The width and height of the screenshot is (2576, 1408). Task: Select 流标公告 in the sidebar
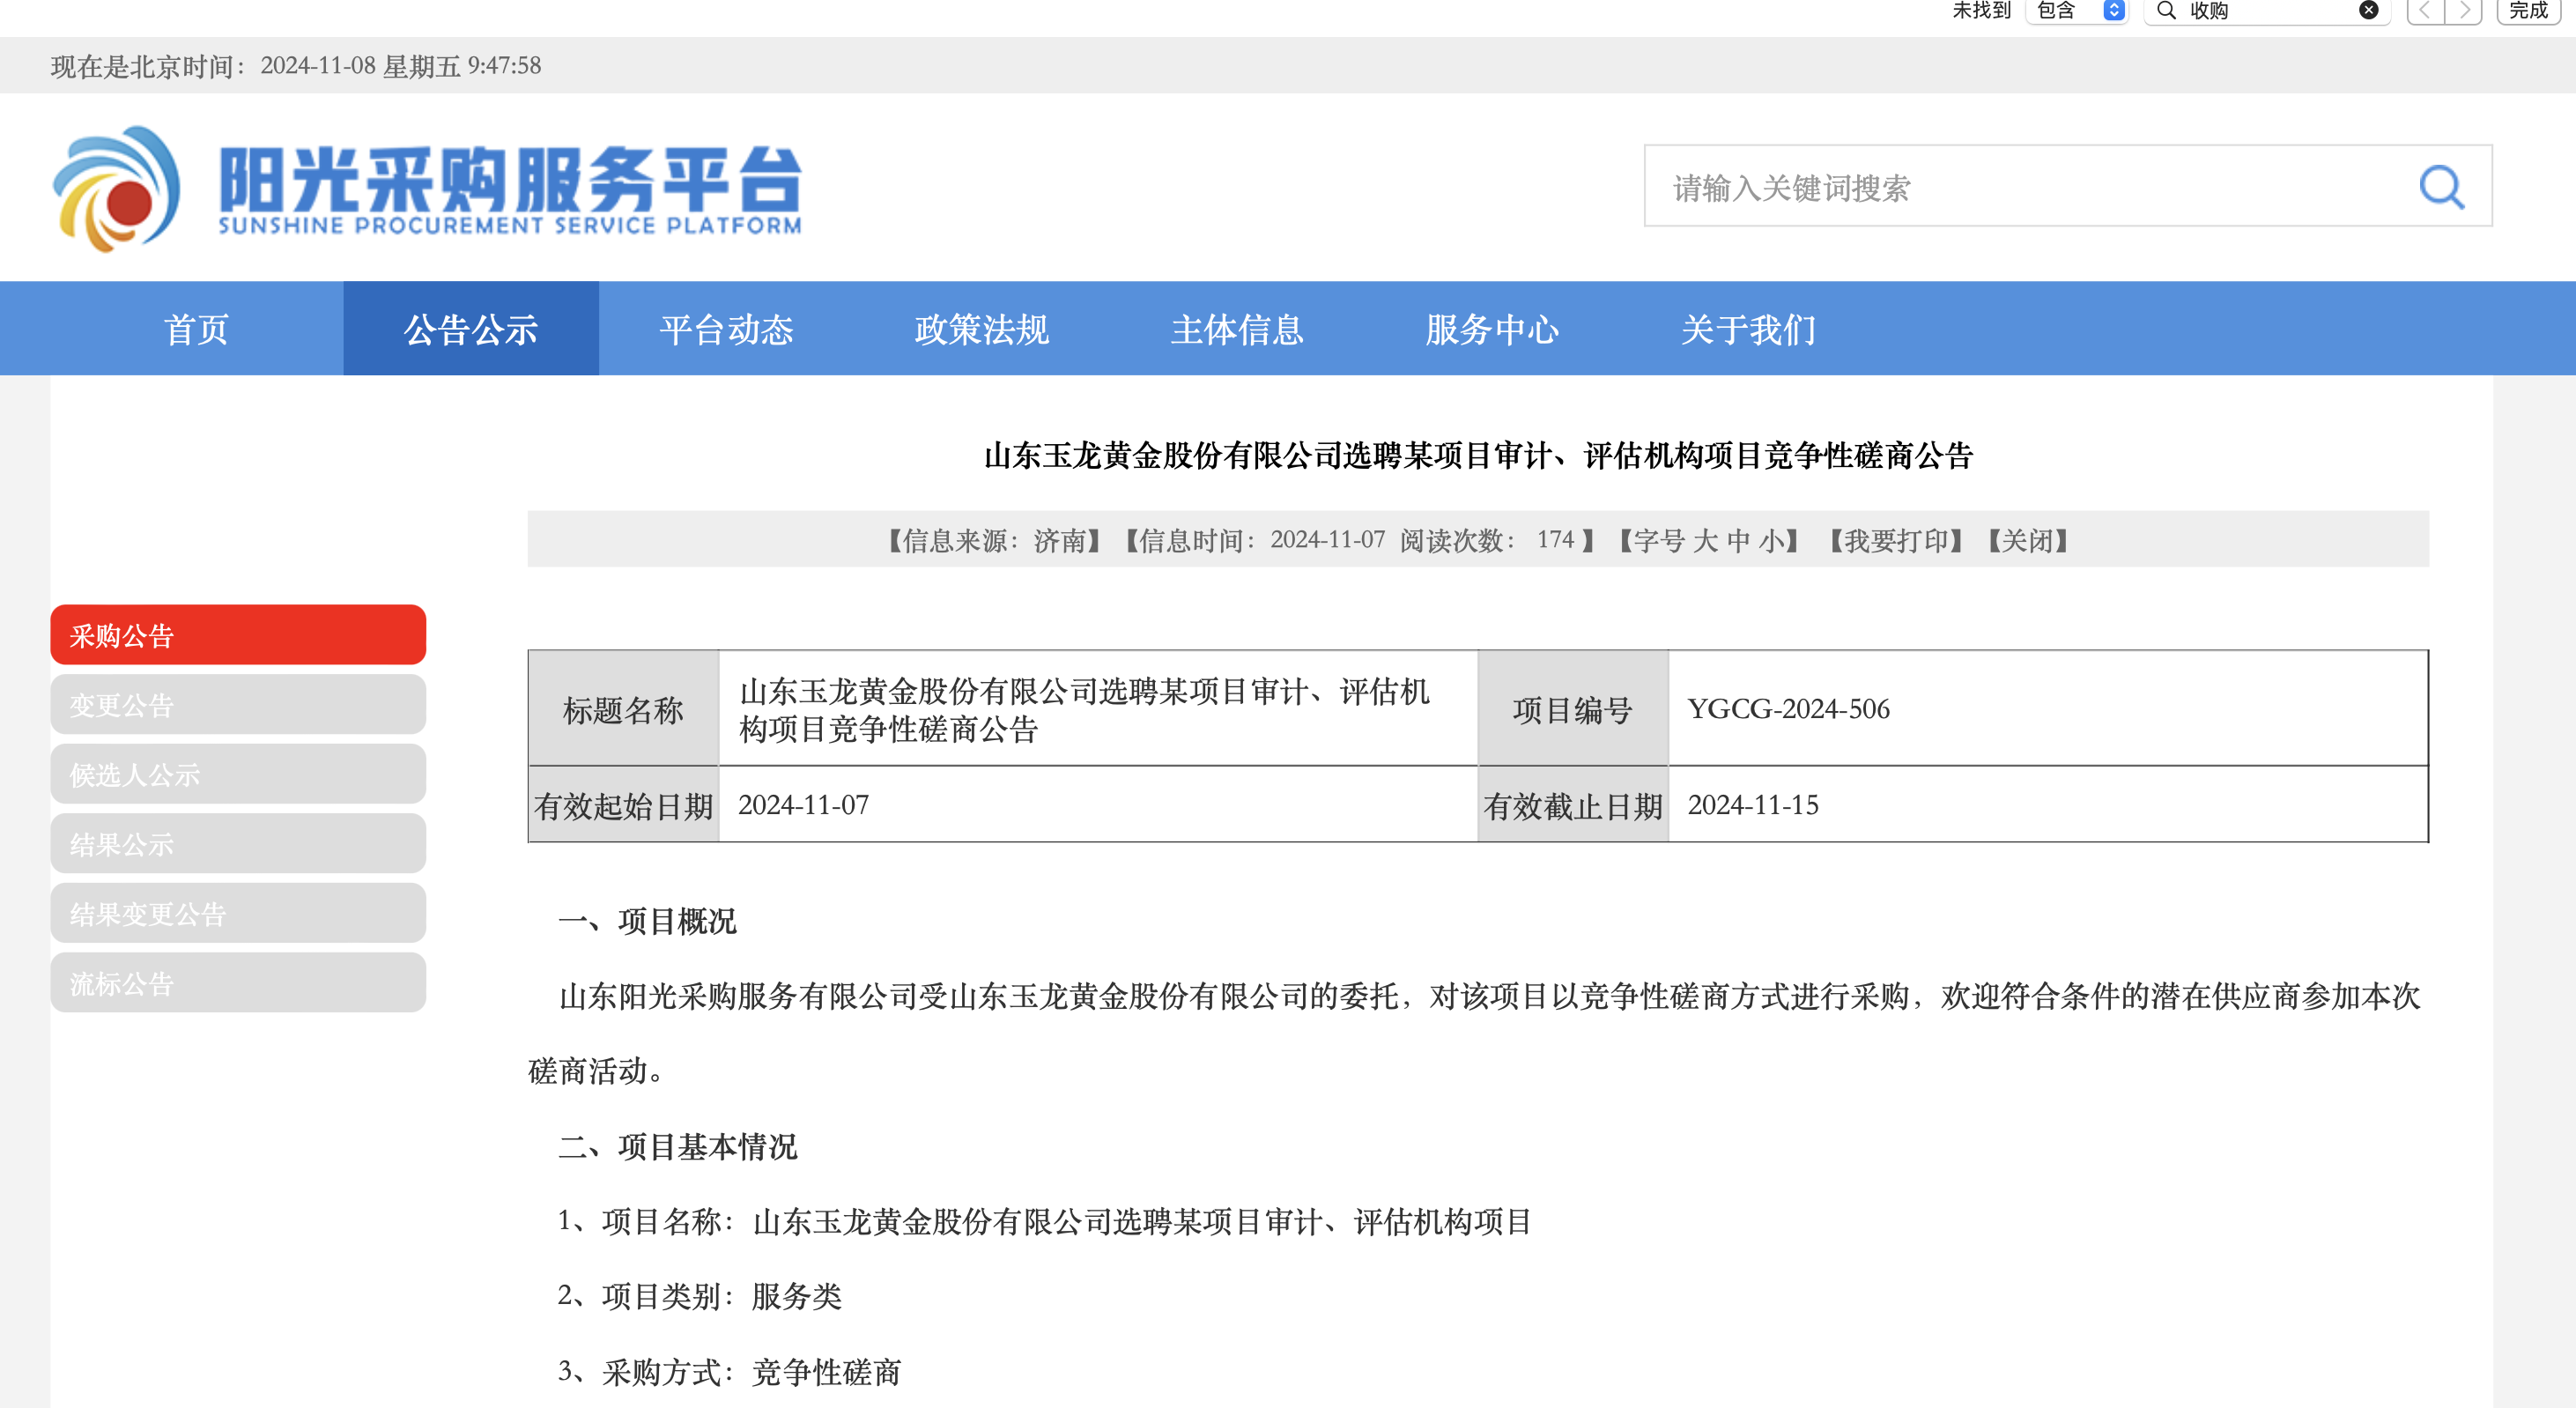click(x=238, y=983)
